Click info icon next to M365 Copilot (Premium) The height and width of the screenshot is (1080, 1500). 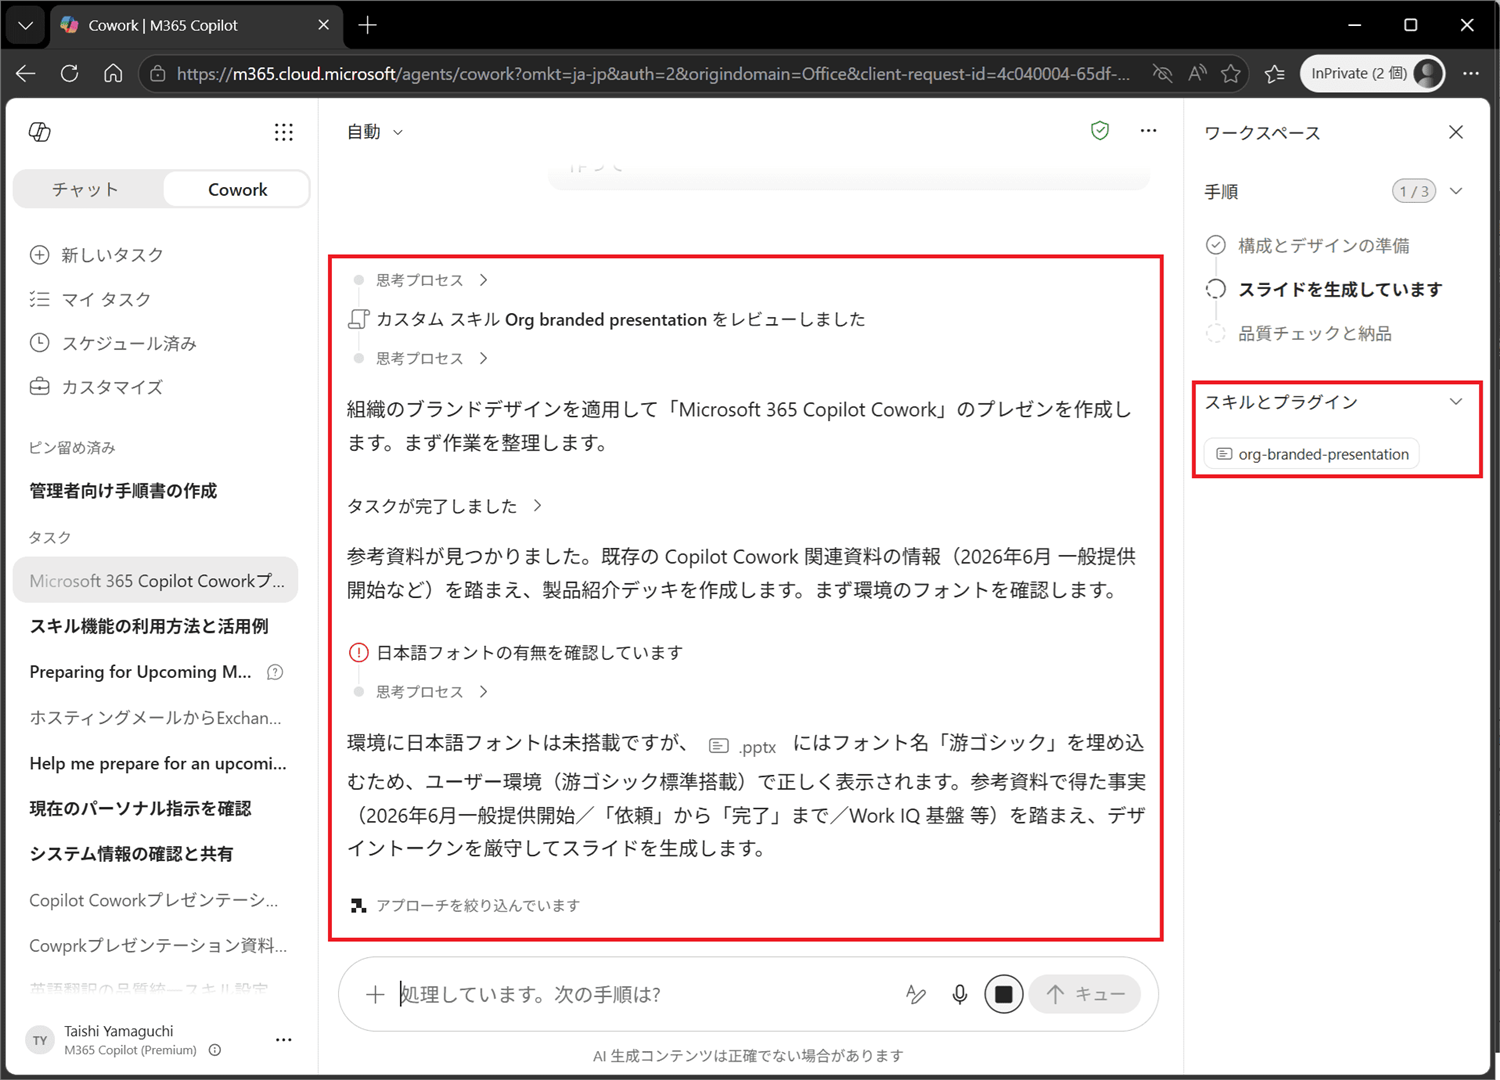pyautogui.click(x=215, y=1050)
